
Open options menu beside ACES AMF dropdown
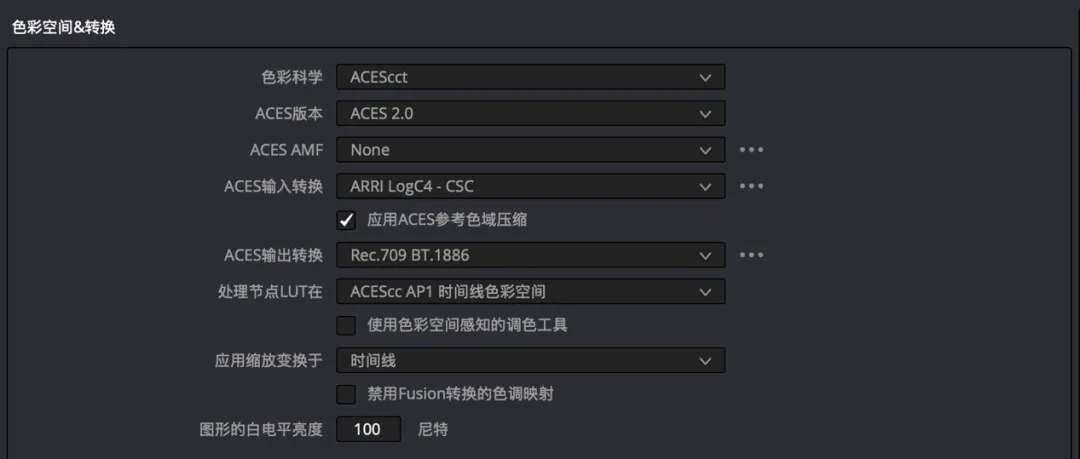point(751,150)
